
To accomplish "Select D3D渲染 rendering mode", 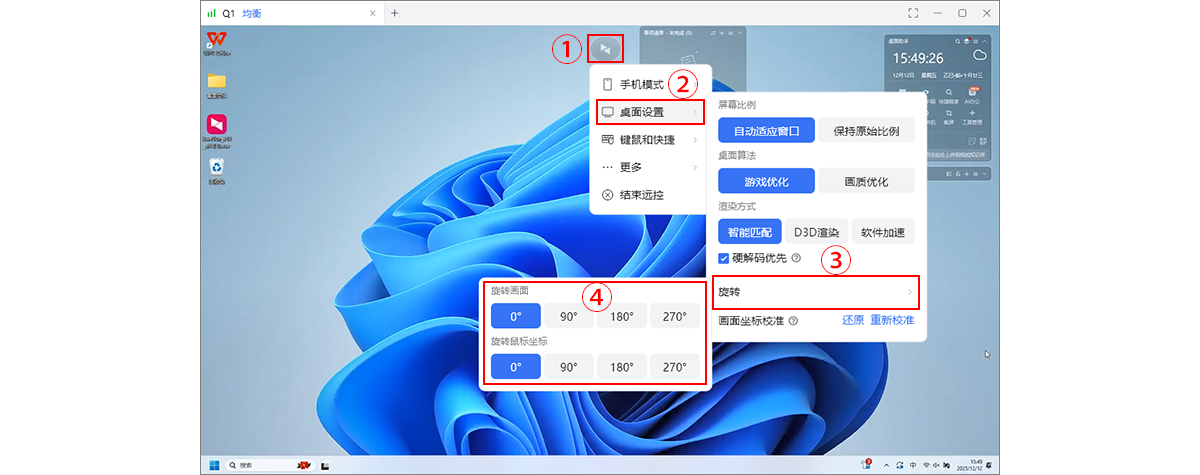I will point(817,232).
